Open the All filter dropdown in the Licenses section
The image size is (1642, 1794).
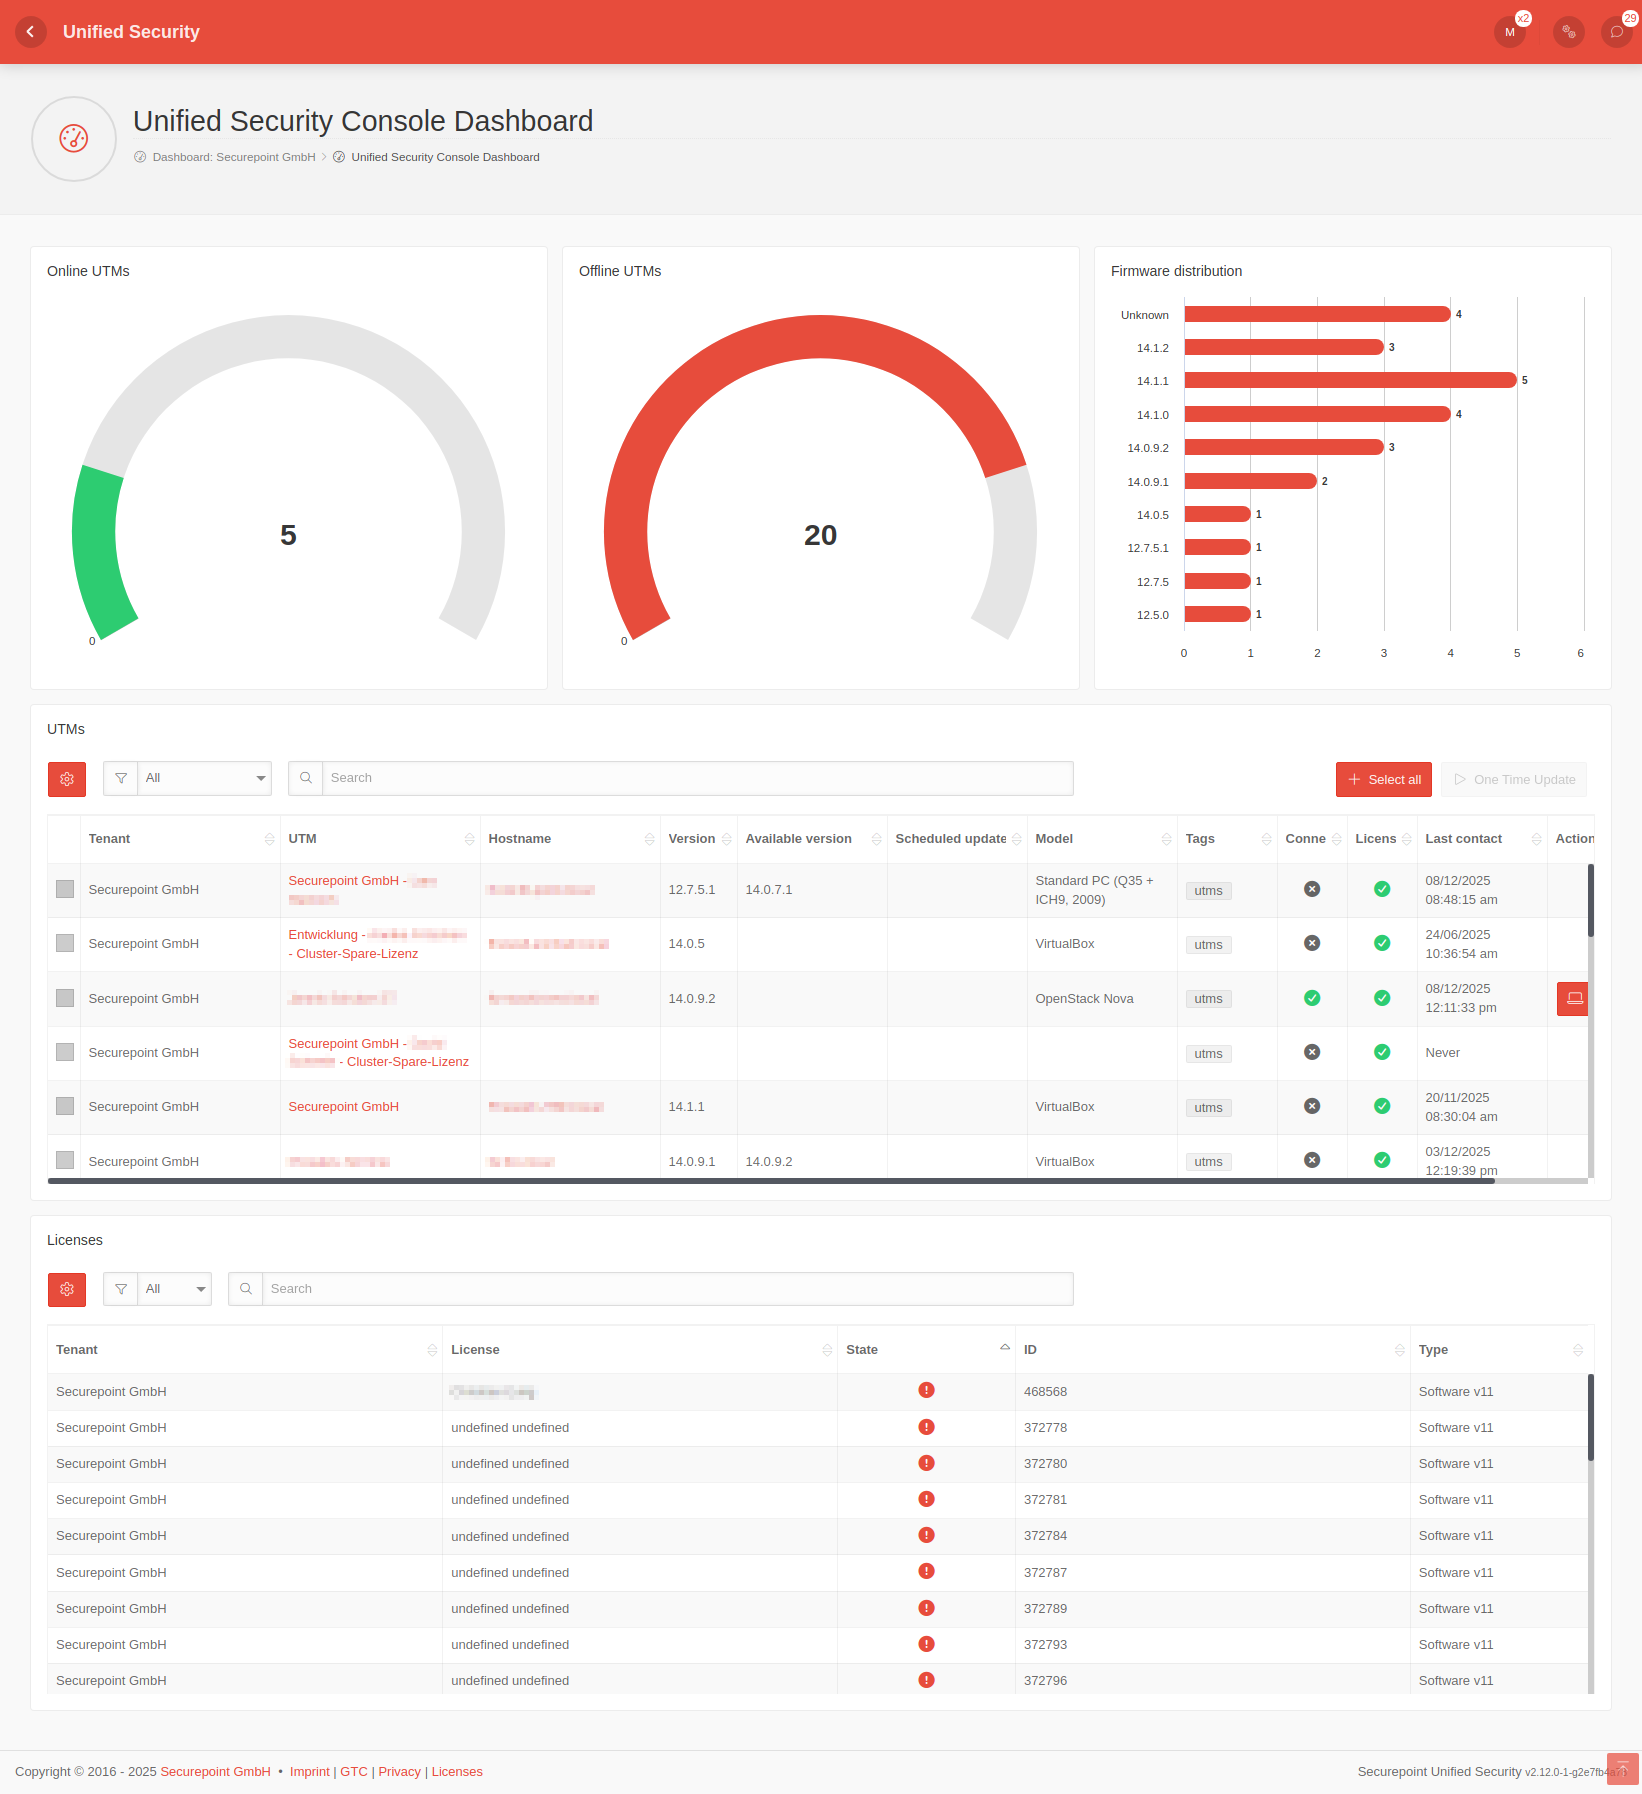tap(174, 1289)
